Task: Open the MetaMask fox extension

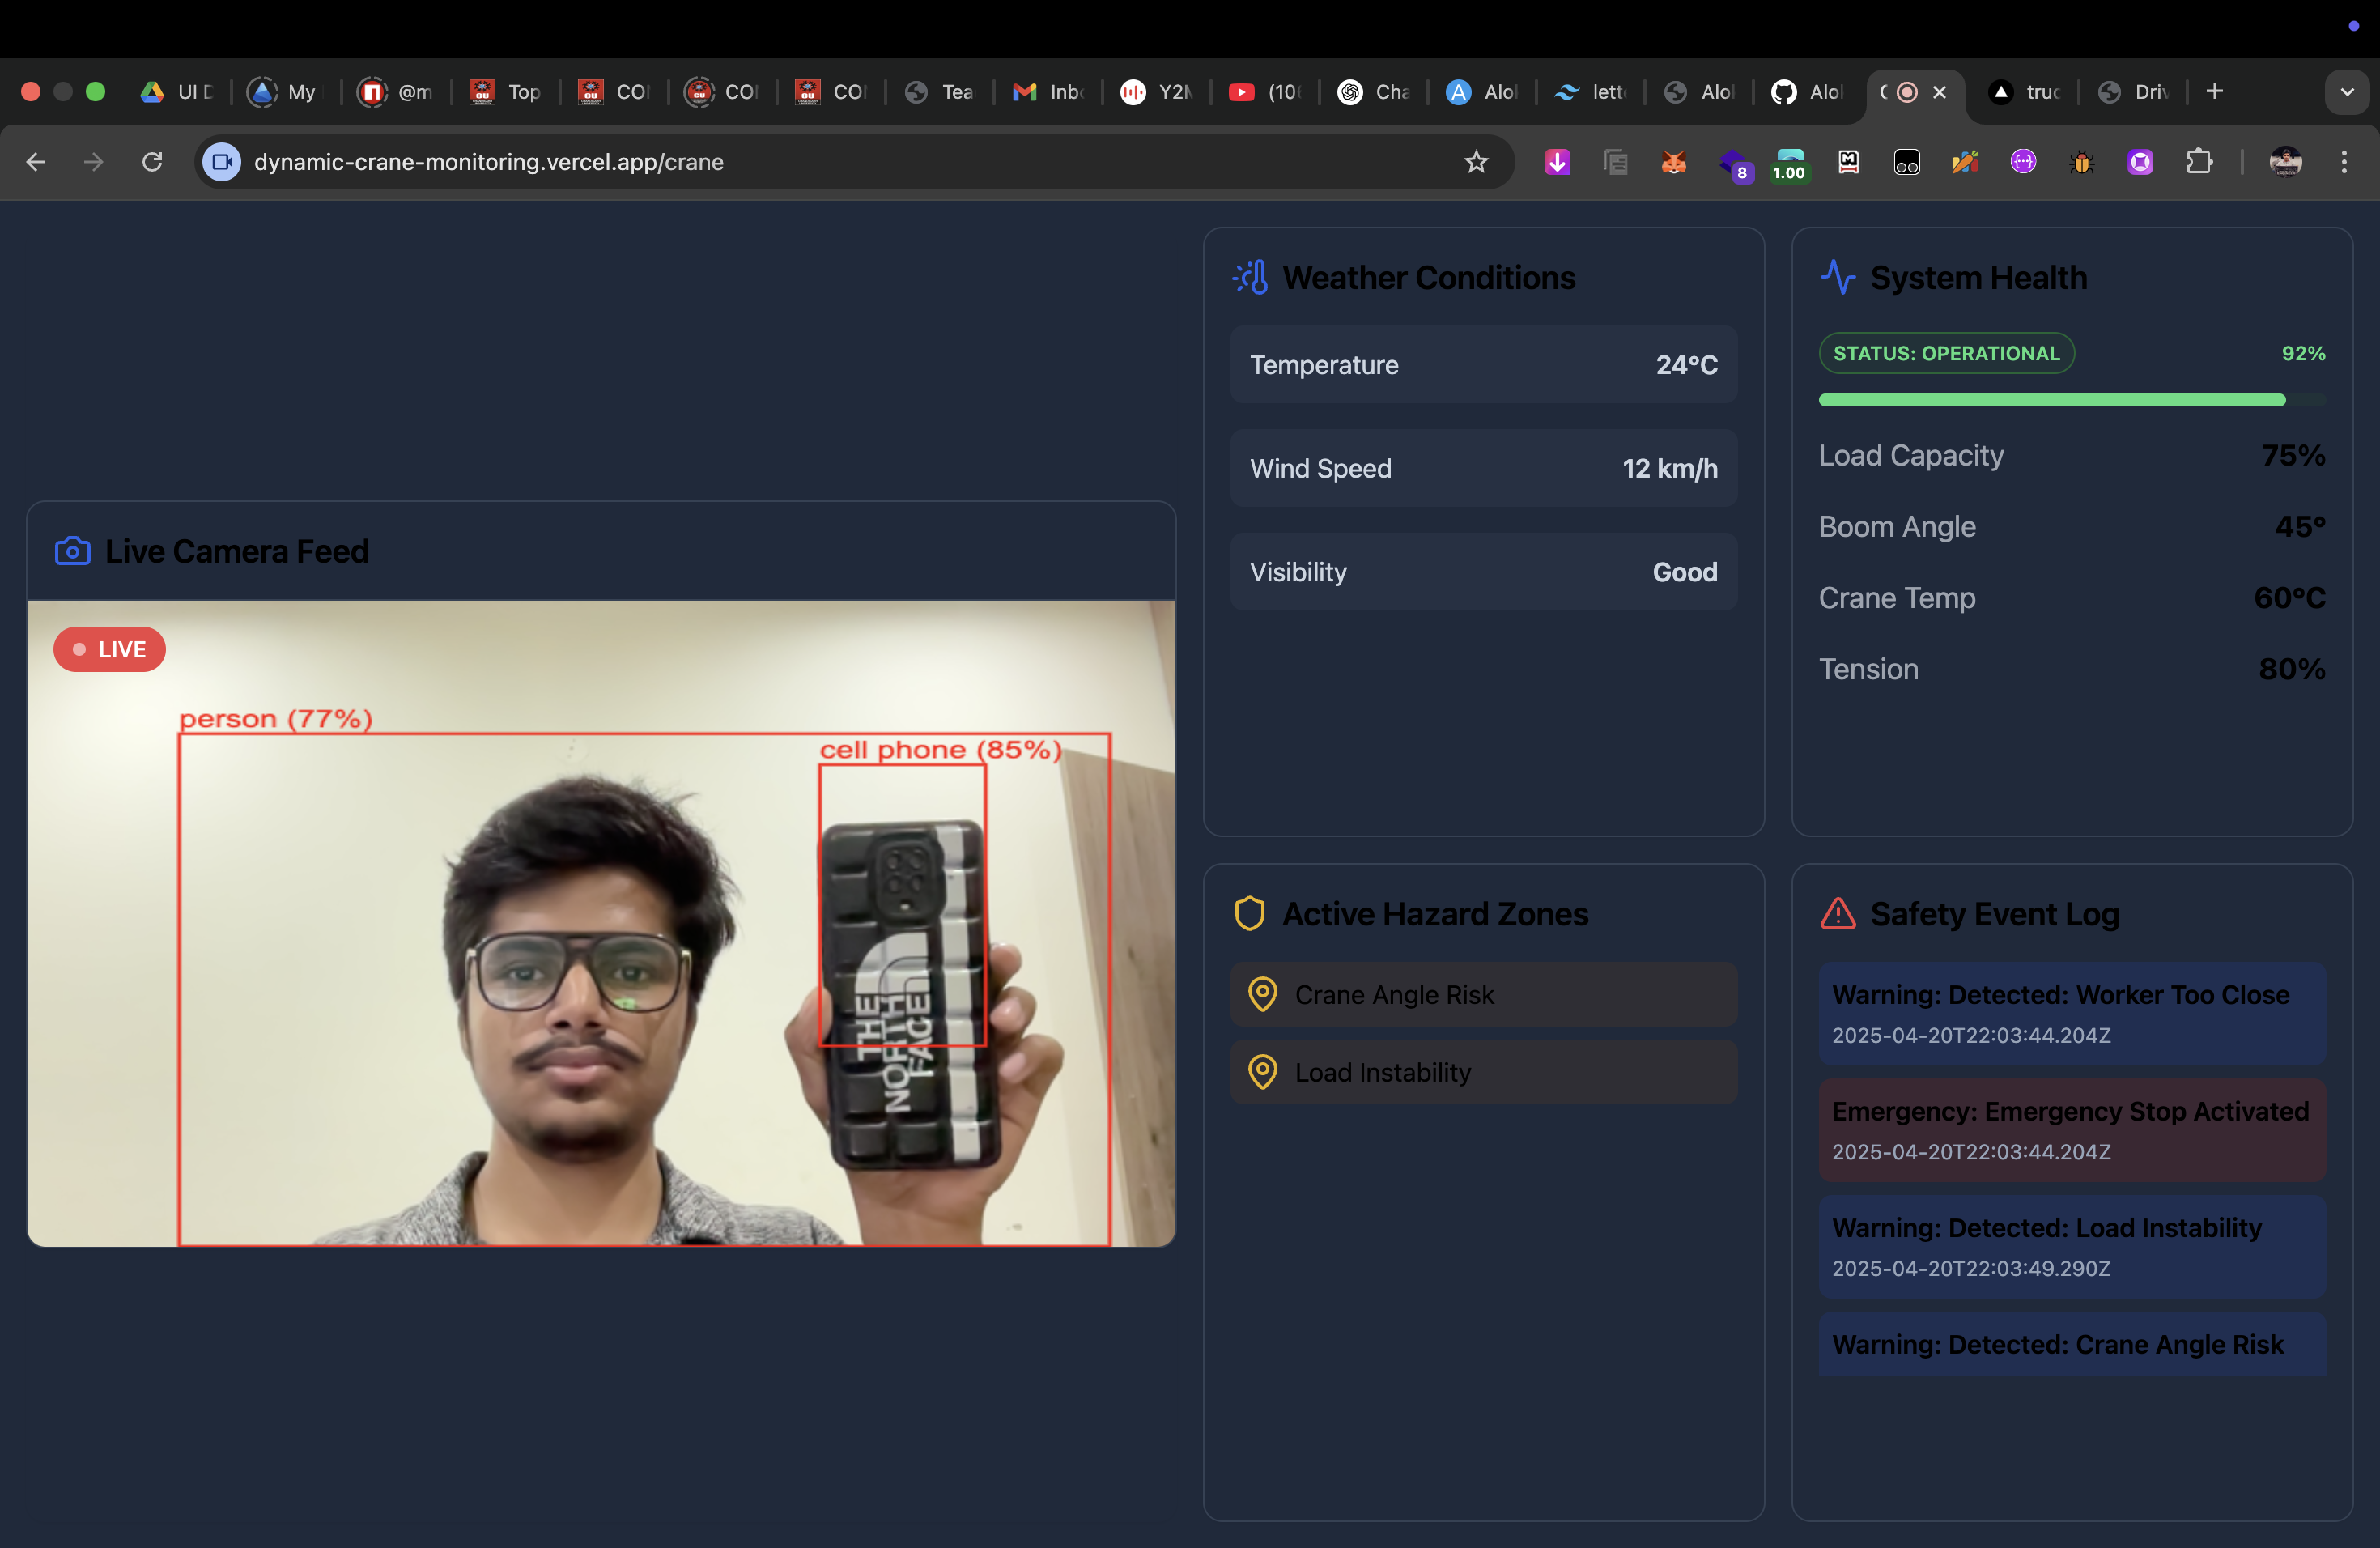Action: (1674, 162)
